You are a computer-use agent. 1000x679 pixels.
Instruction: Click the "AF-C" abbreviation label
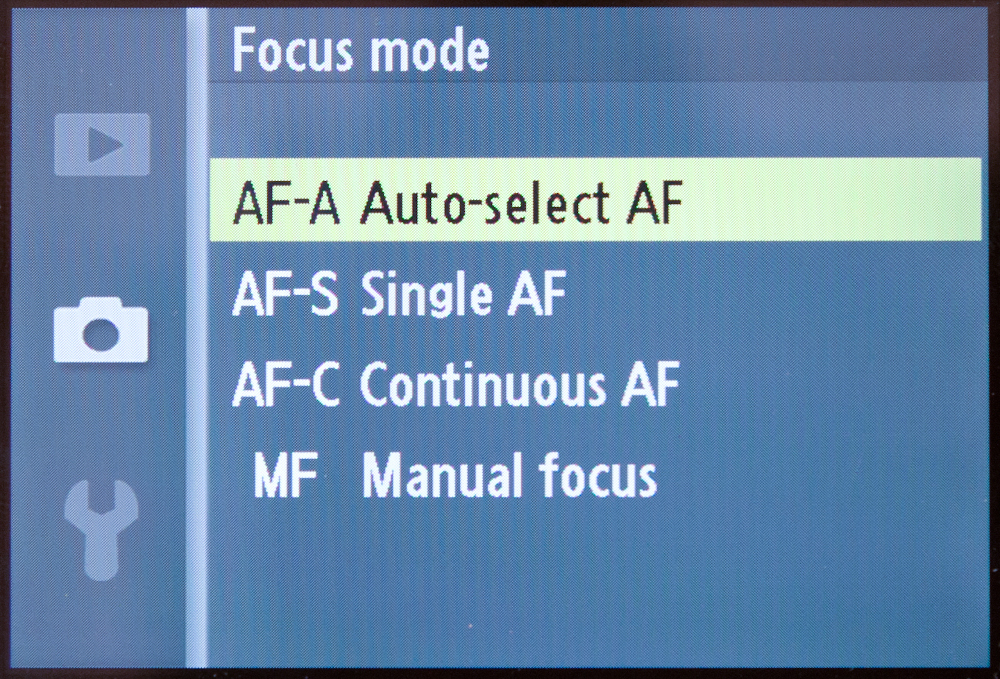coord(285,384)
